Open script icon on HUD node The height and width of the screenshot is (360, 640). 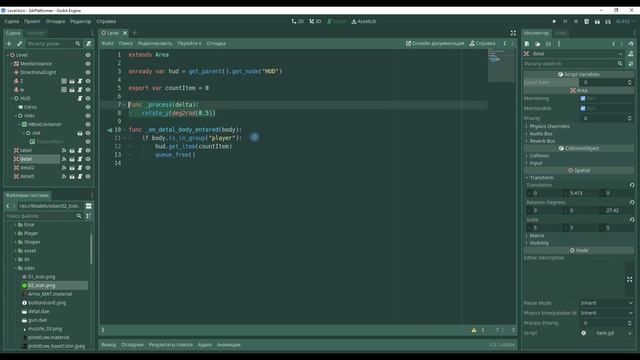coord(80,98)
